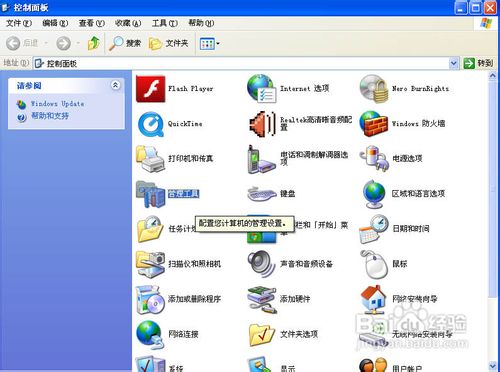Click the 帮助和支持 link
This screenshot has height=372, width=500.
point(50,116)
